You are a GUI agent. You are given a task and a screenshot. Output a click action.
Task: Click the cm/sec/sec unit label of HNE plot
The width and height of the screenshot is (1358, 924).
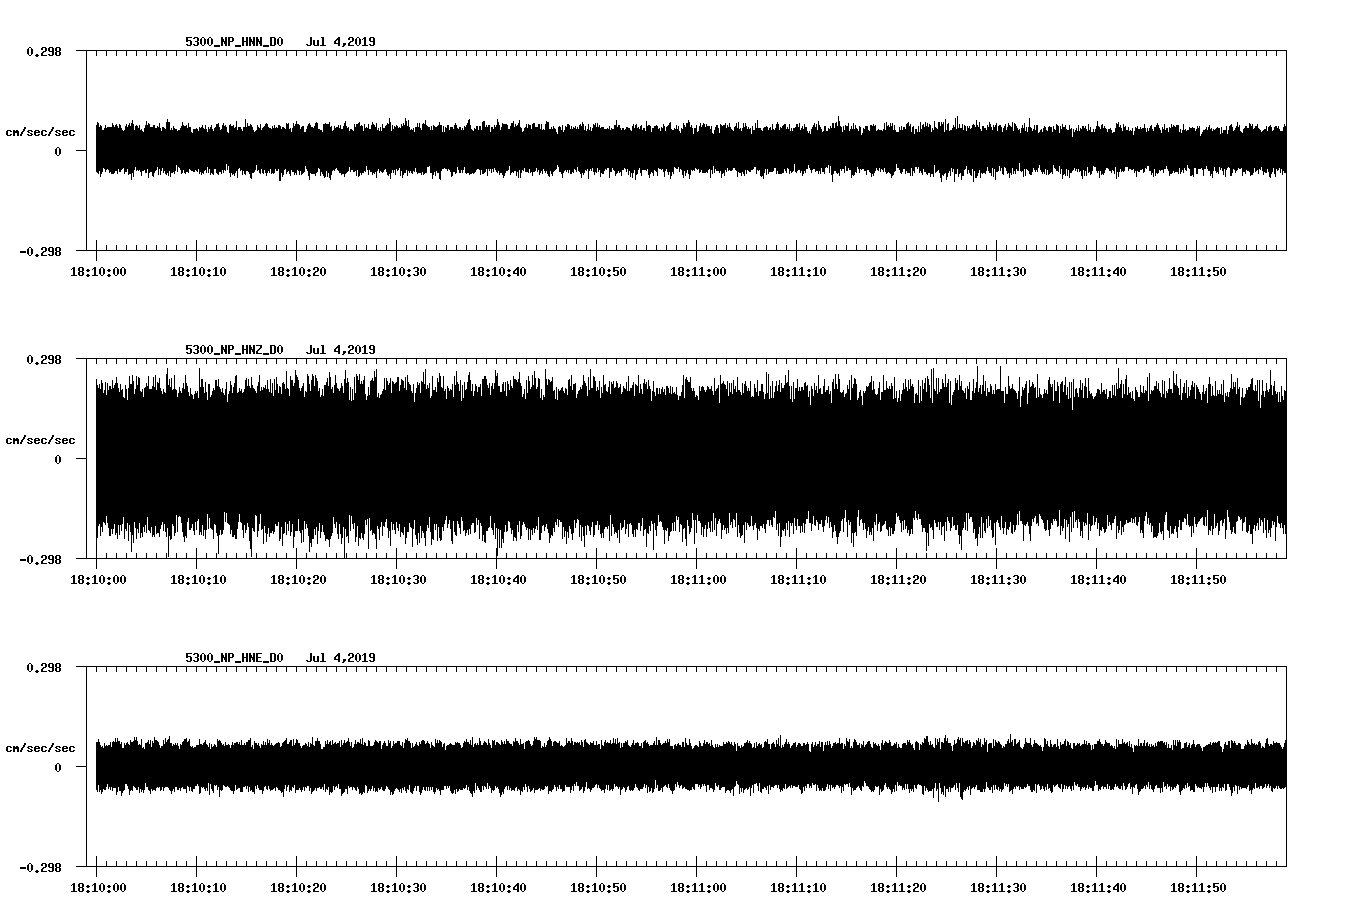click(40, 748)
